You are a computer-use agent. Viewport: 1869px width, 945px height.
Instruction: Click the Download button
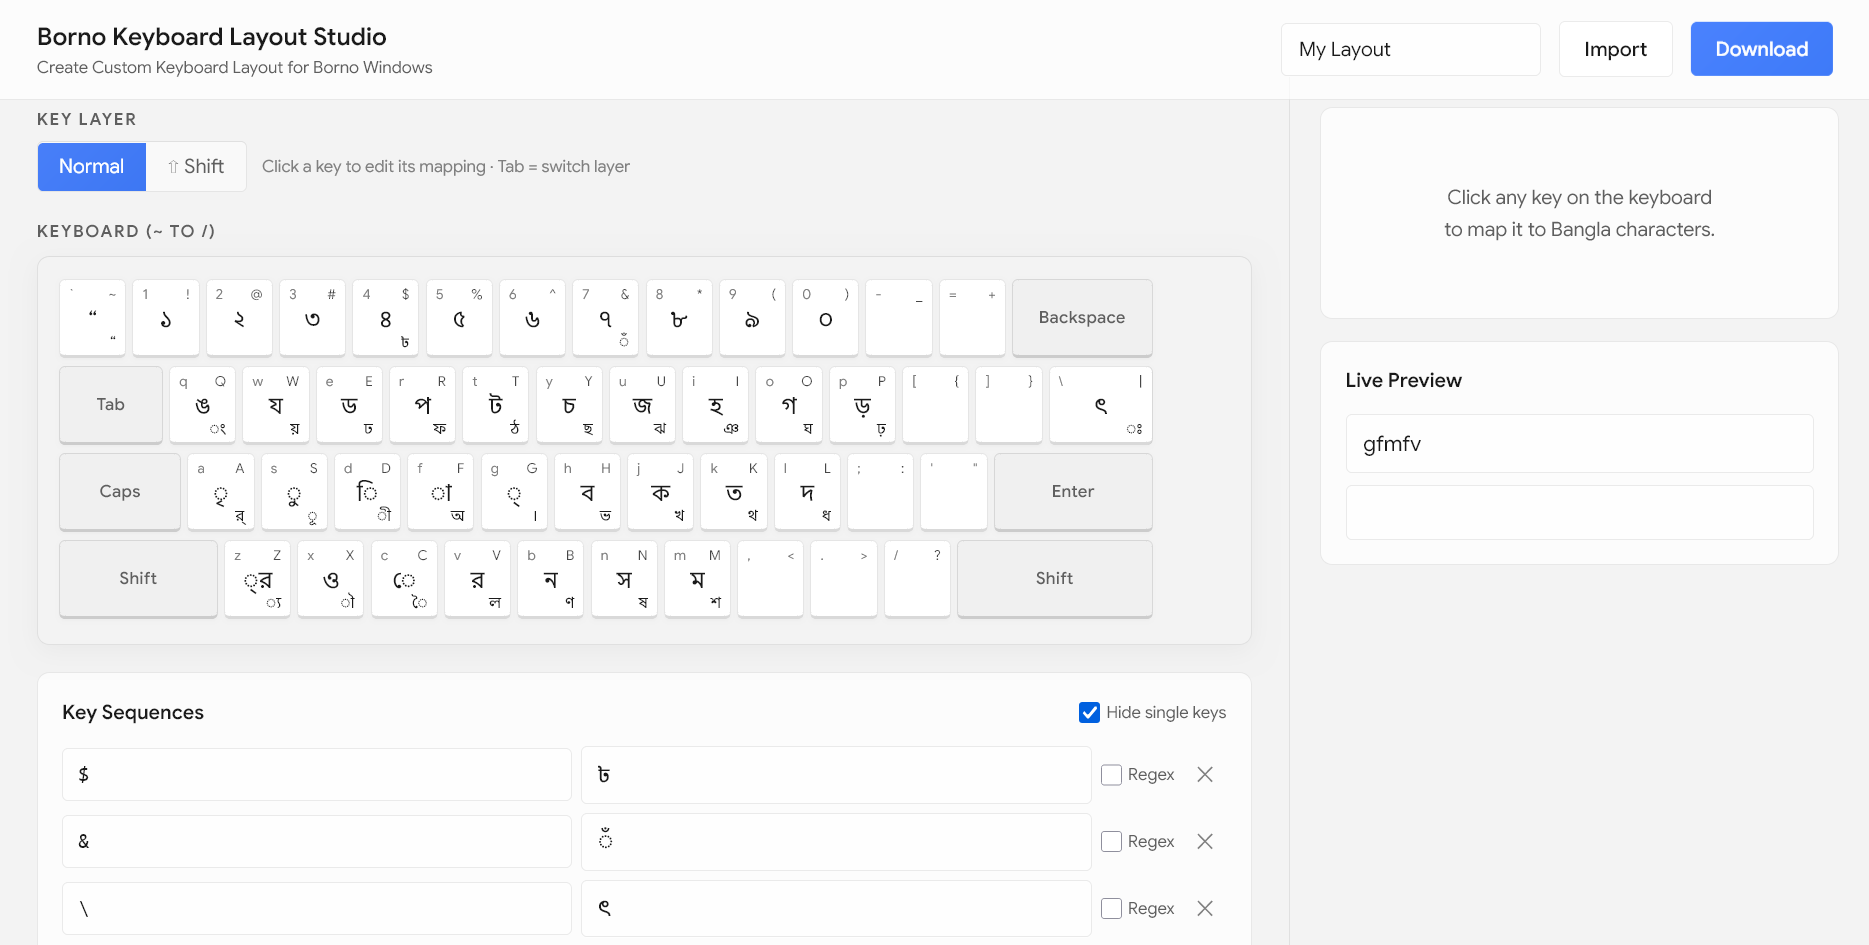click(1761, 49)
